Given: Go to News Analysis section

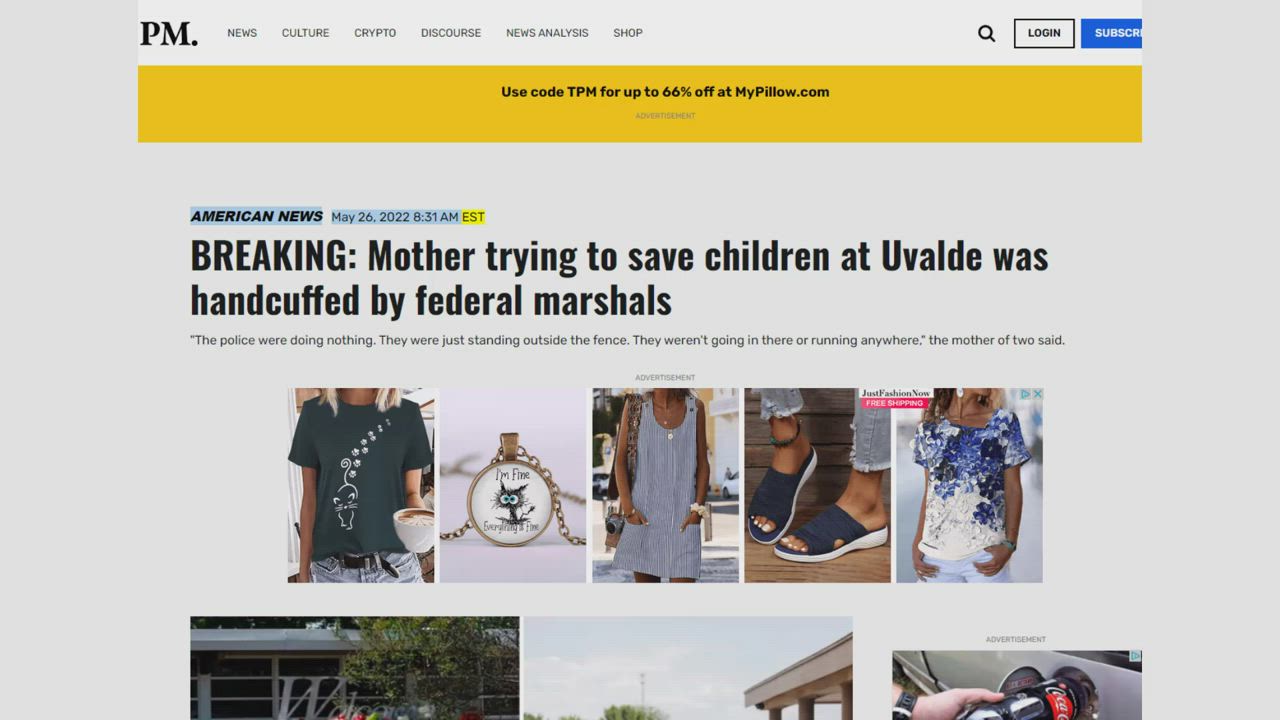Looking at the screenshot, I should click(x=547, y=33).
